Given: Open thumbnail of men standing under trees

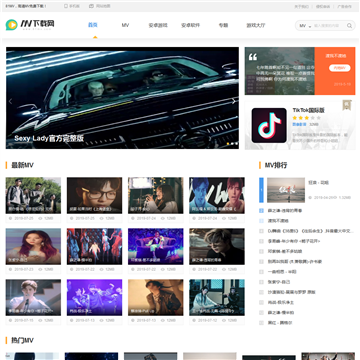Looking at the screenshot, I should coord(33,195).
